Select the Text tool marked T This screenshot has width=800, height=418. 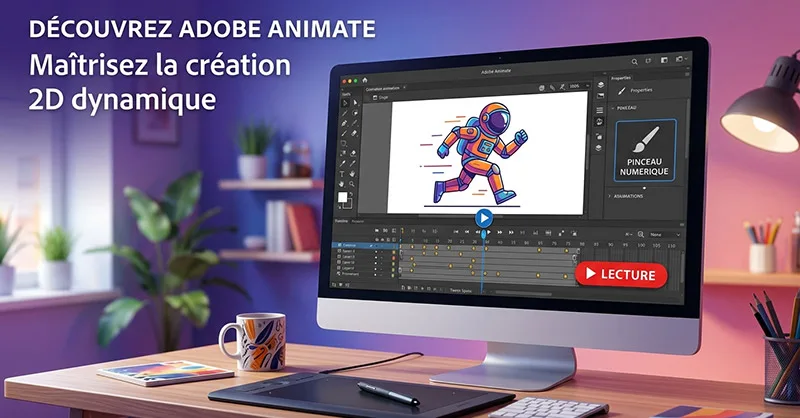point(342,175)
